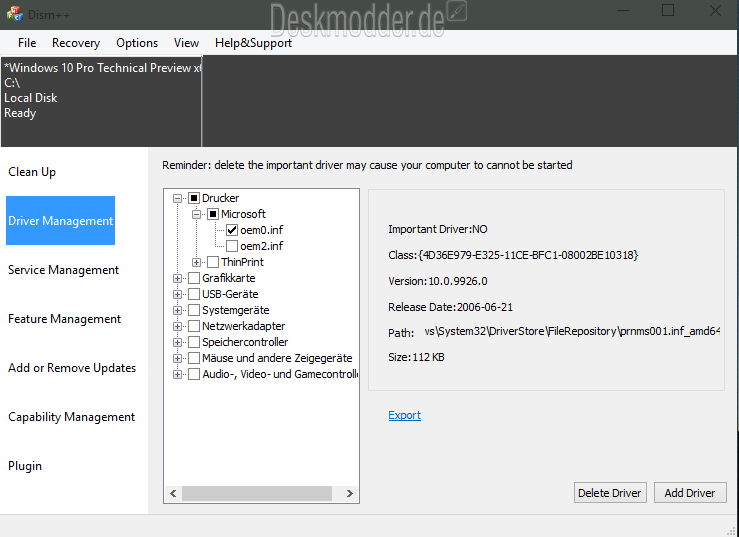Viewport: 739px width, 537px height.
Task: Expand Audio-, Video- und Gamecontroller node
Action: [177, 375]
